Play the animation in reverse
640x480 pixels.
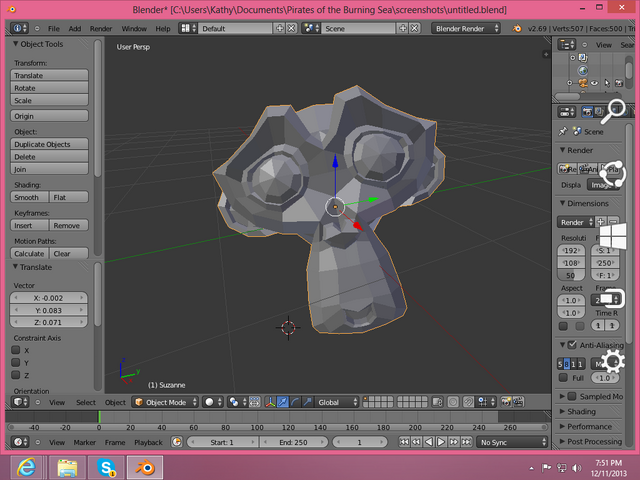point(429,442)
